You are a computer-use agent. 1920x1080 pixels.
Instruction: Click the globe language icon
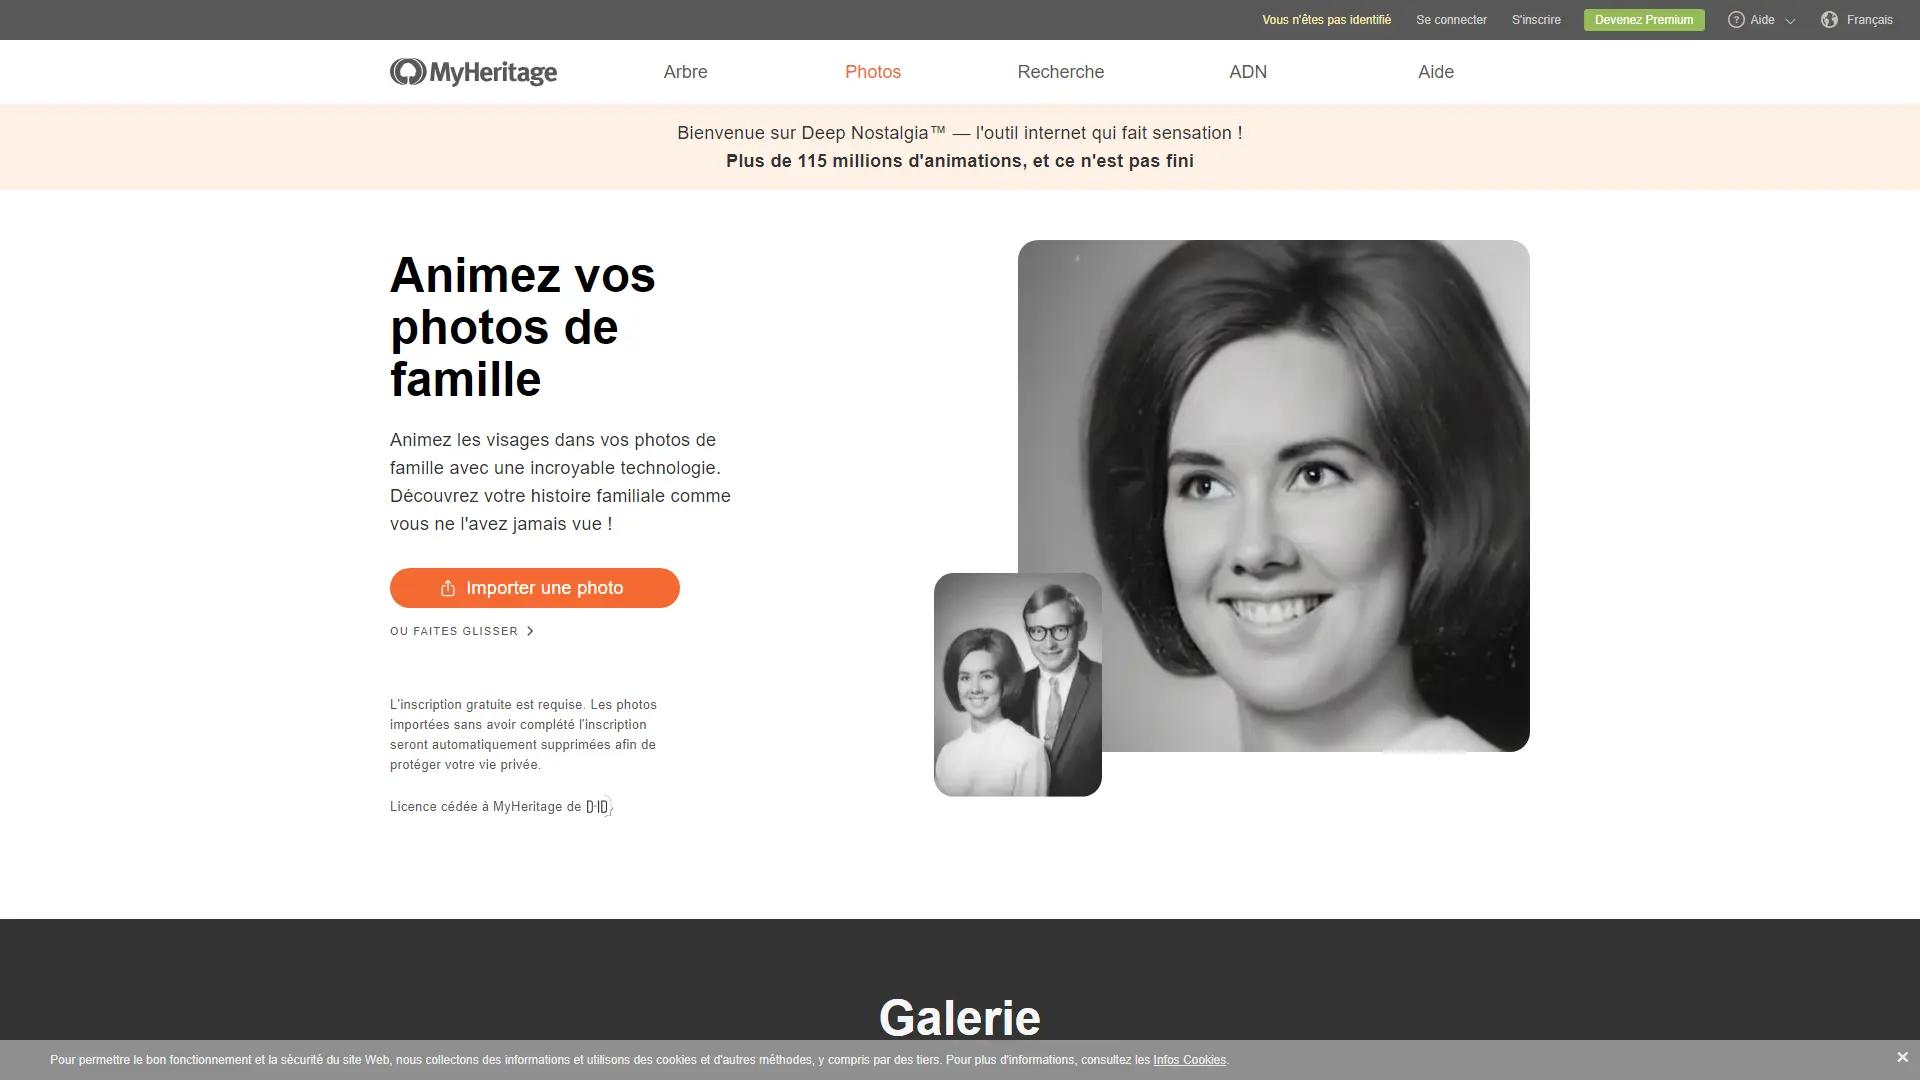click(1829, 20)
